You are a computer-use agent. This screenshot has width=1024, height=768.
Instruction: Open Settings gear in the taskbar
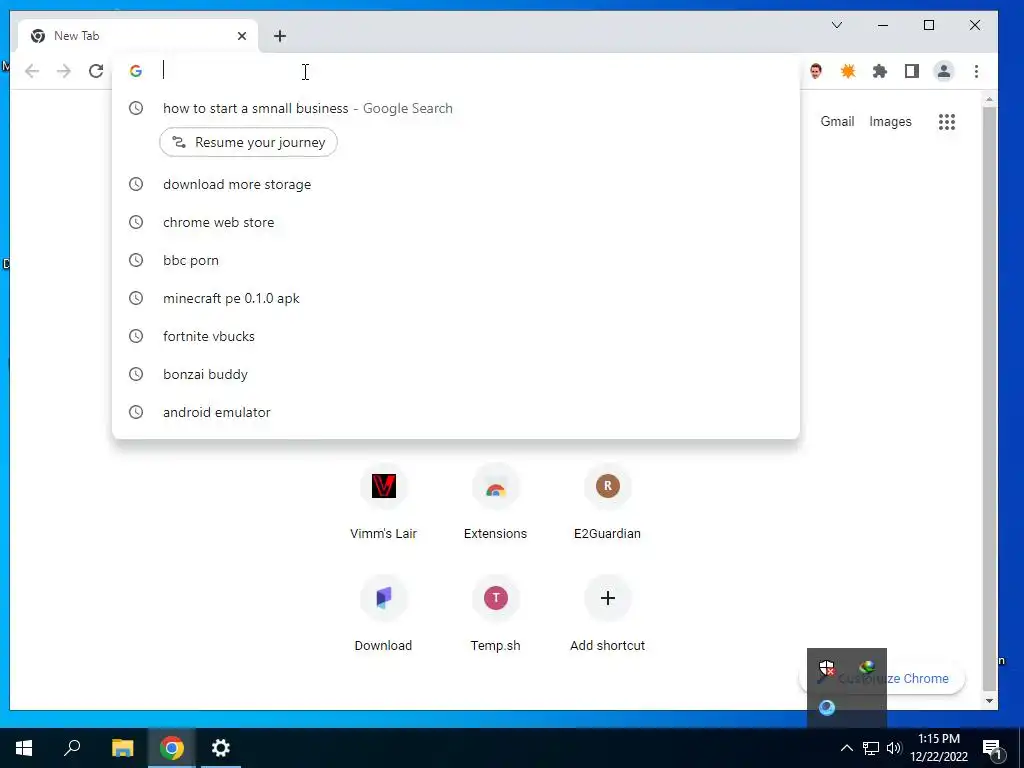pyautogui.click(x=221, y=748)
